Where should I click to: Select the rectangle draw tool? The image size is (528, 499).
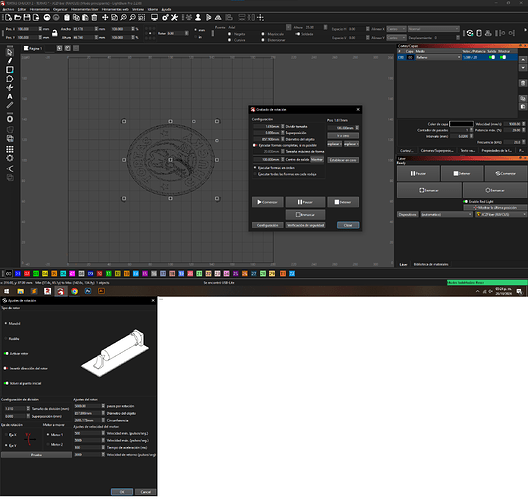click(10, 70)
